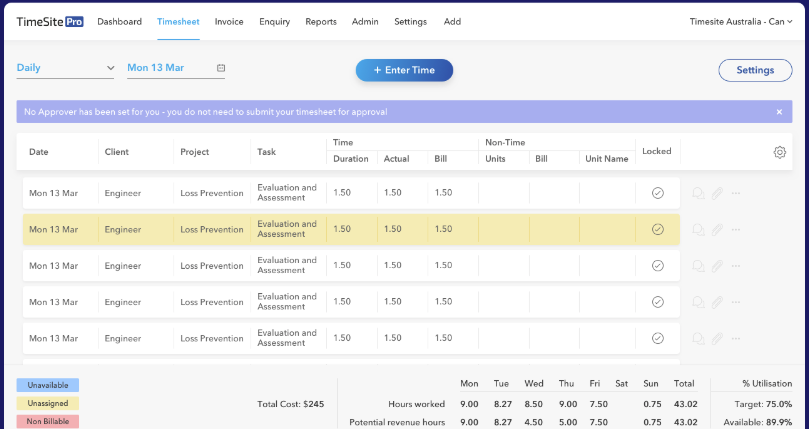Open the table column settings gear

pos(780,152)
